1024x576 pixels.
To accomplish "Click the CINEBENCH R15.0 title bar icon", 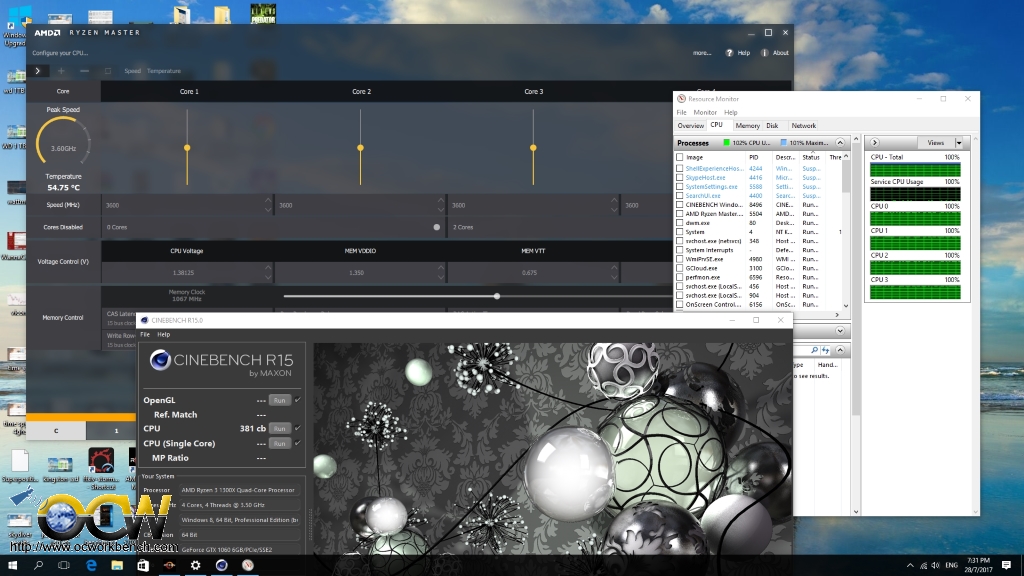I will [144, 320].
